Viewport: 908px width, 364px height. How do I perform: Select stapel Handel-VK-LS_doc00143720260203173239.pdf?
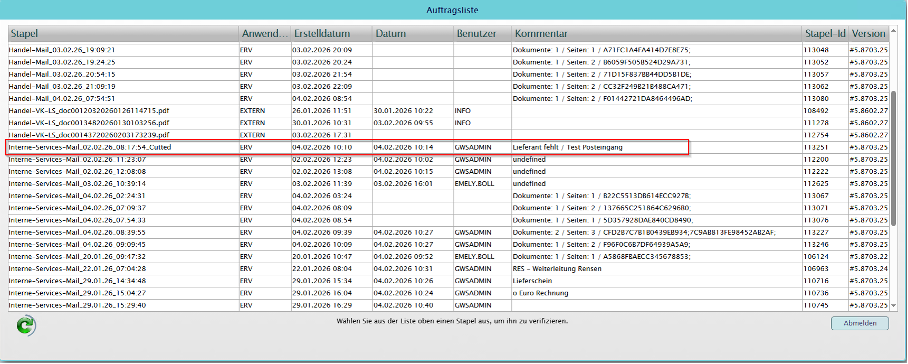(x=89, y=135)
